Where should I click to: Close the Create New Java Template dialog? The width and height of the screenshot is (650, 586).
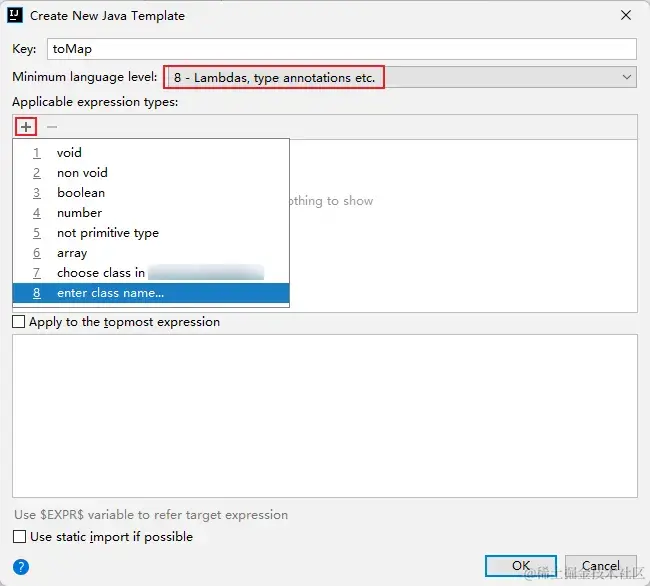[x=626, y=15]
